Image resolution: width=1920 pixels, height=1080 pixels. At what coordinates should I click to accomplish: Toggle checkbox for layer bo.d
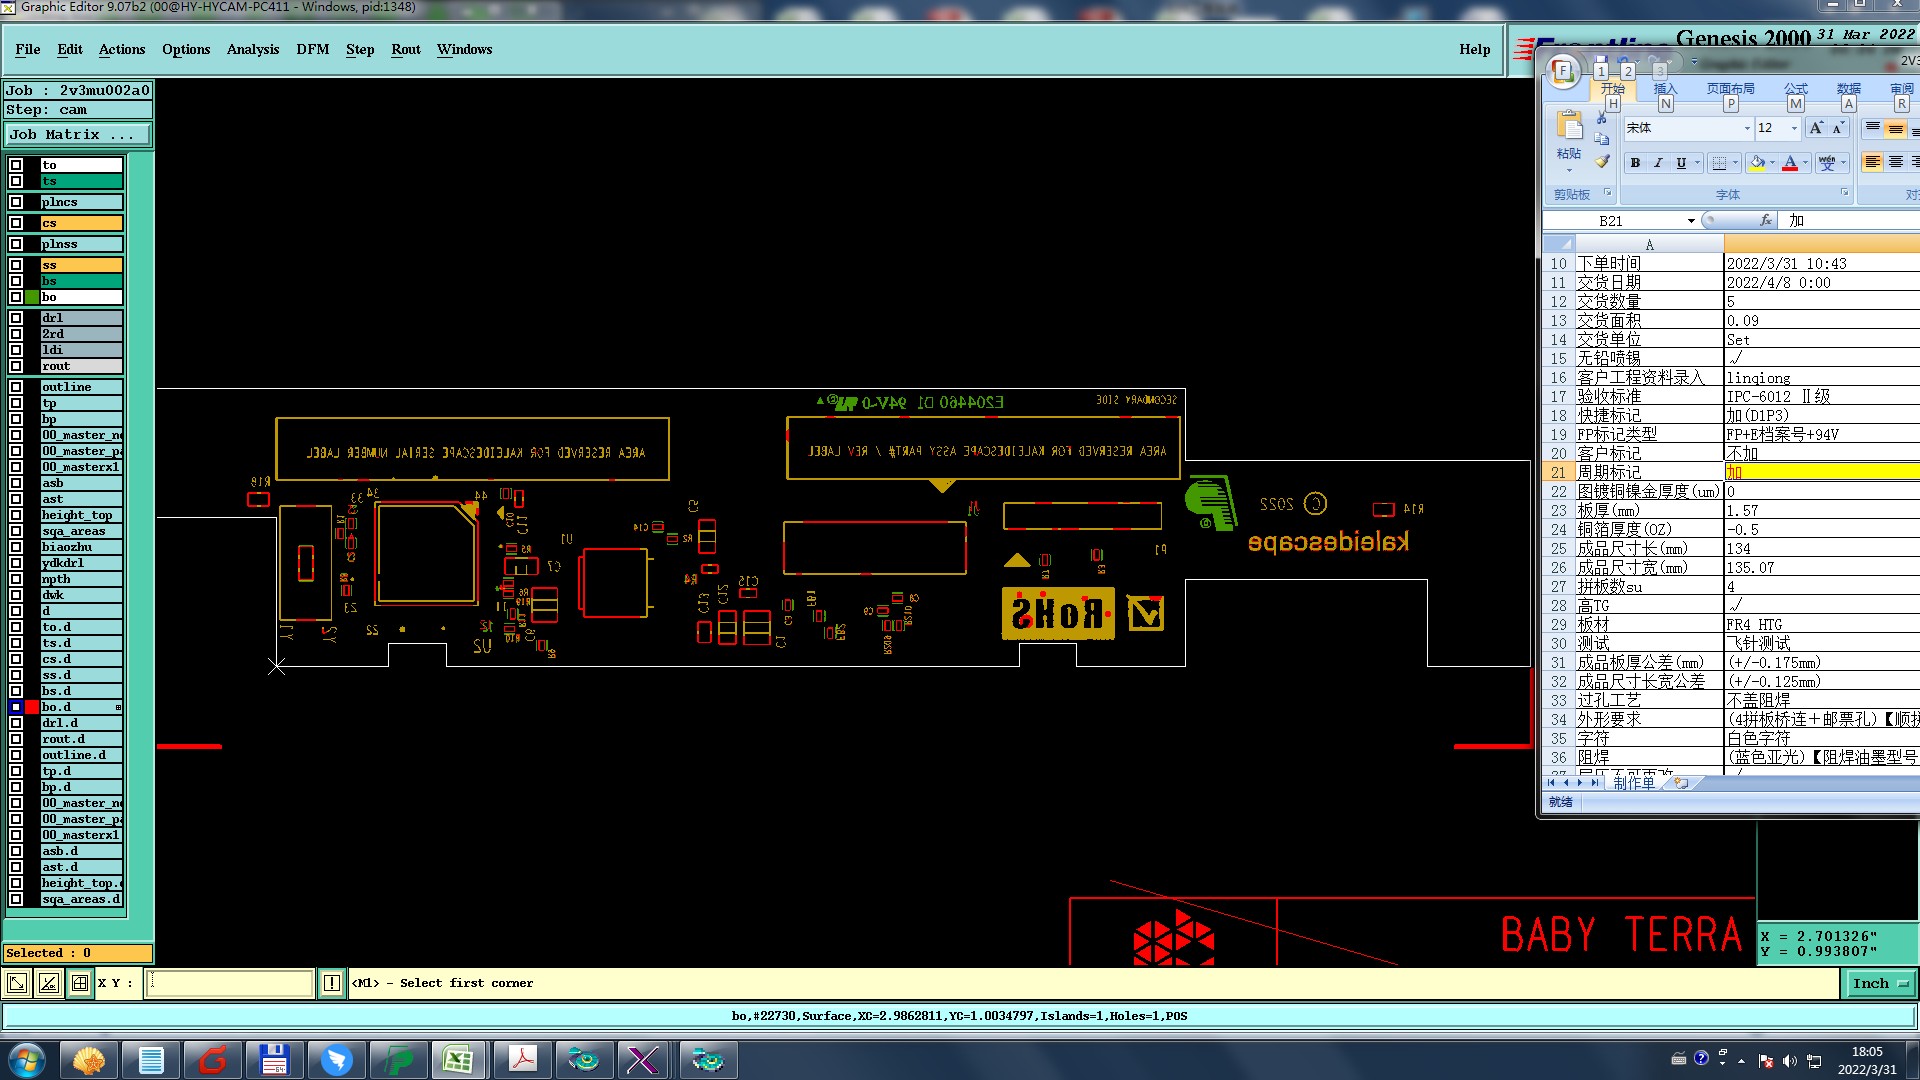16,707
